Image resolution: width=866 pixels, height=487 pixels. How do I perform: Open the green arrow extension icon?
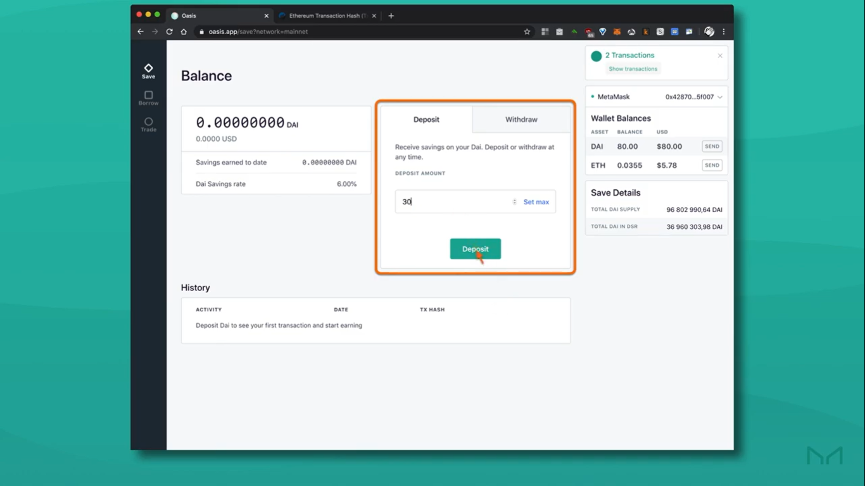tap(574, 32)
